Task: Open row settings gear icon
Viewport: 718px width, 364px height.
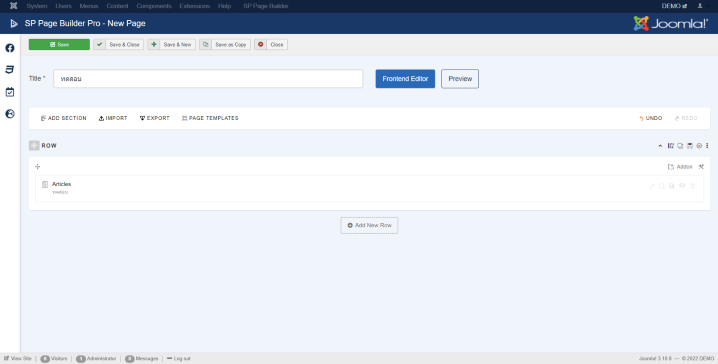Action: [699, 146]
